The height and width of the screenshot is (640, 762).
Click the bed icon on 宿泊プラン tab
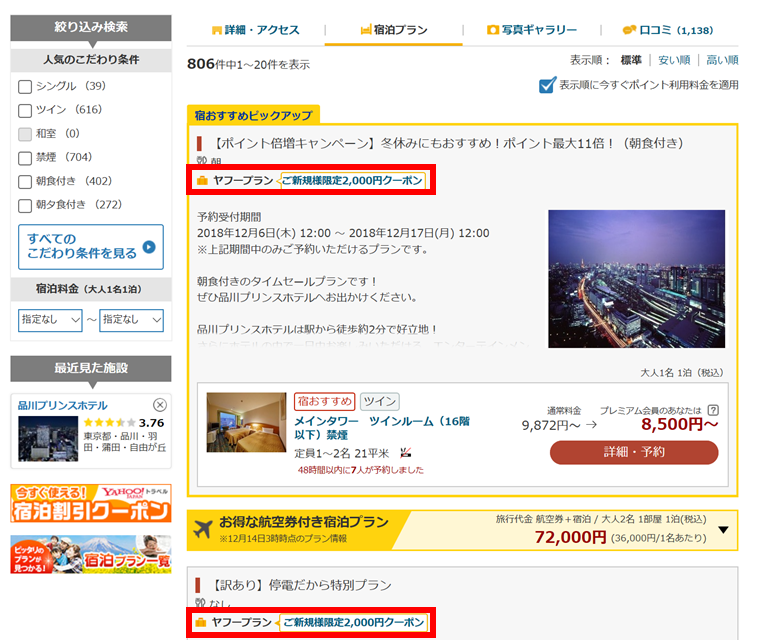coord(366,30)
